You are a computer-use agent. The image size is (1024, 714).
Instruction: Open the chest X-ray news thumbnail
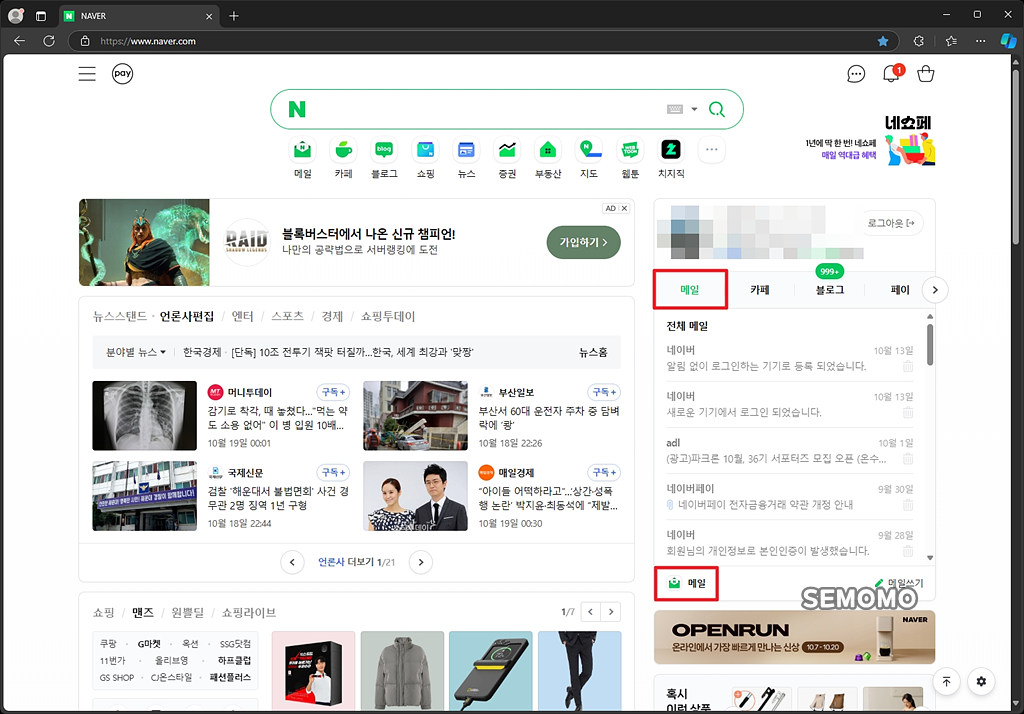[144, 415]
